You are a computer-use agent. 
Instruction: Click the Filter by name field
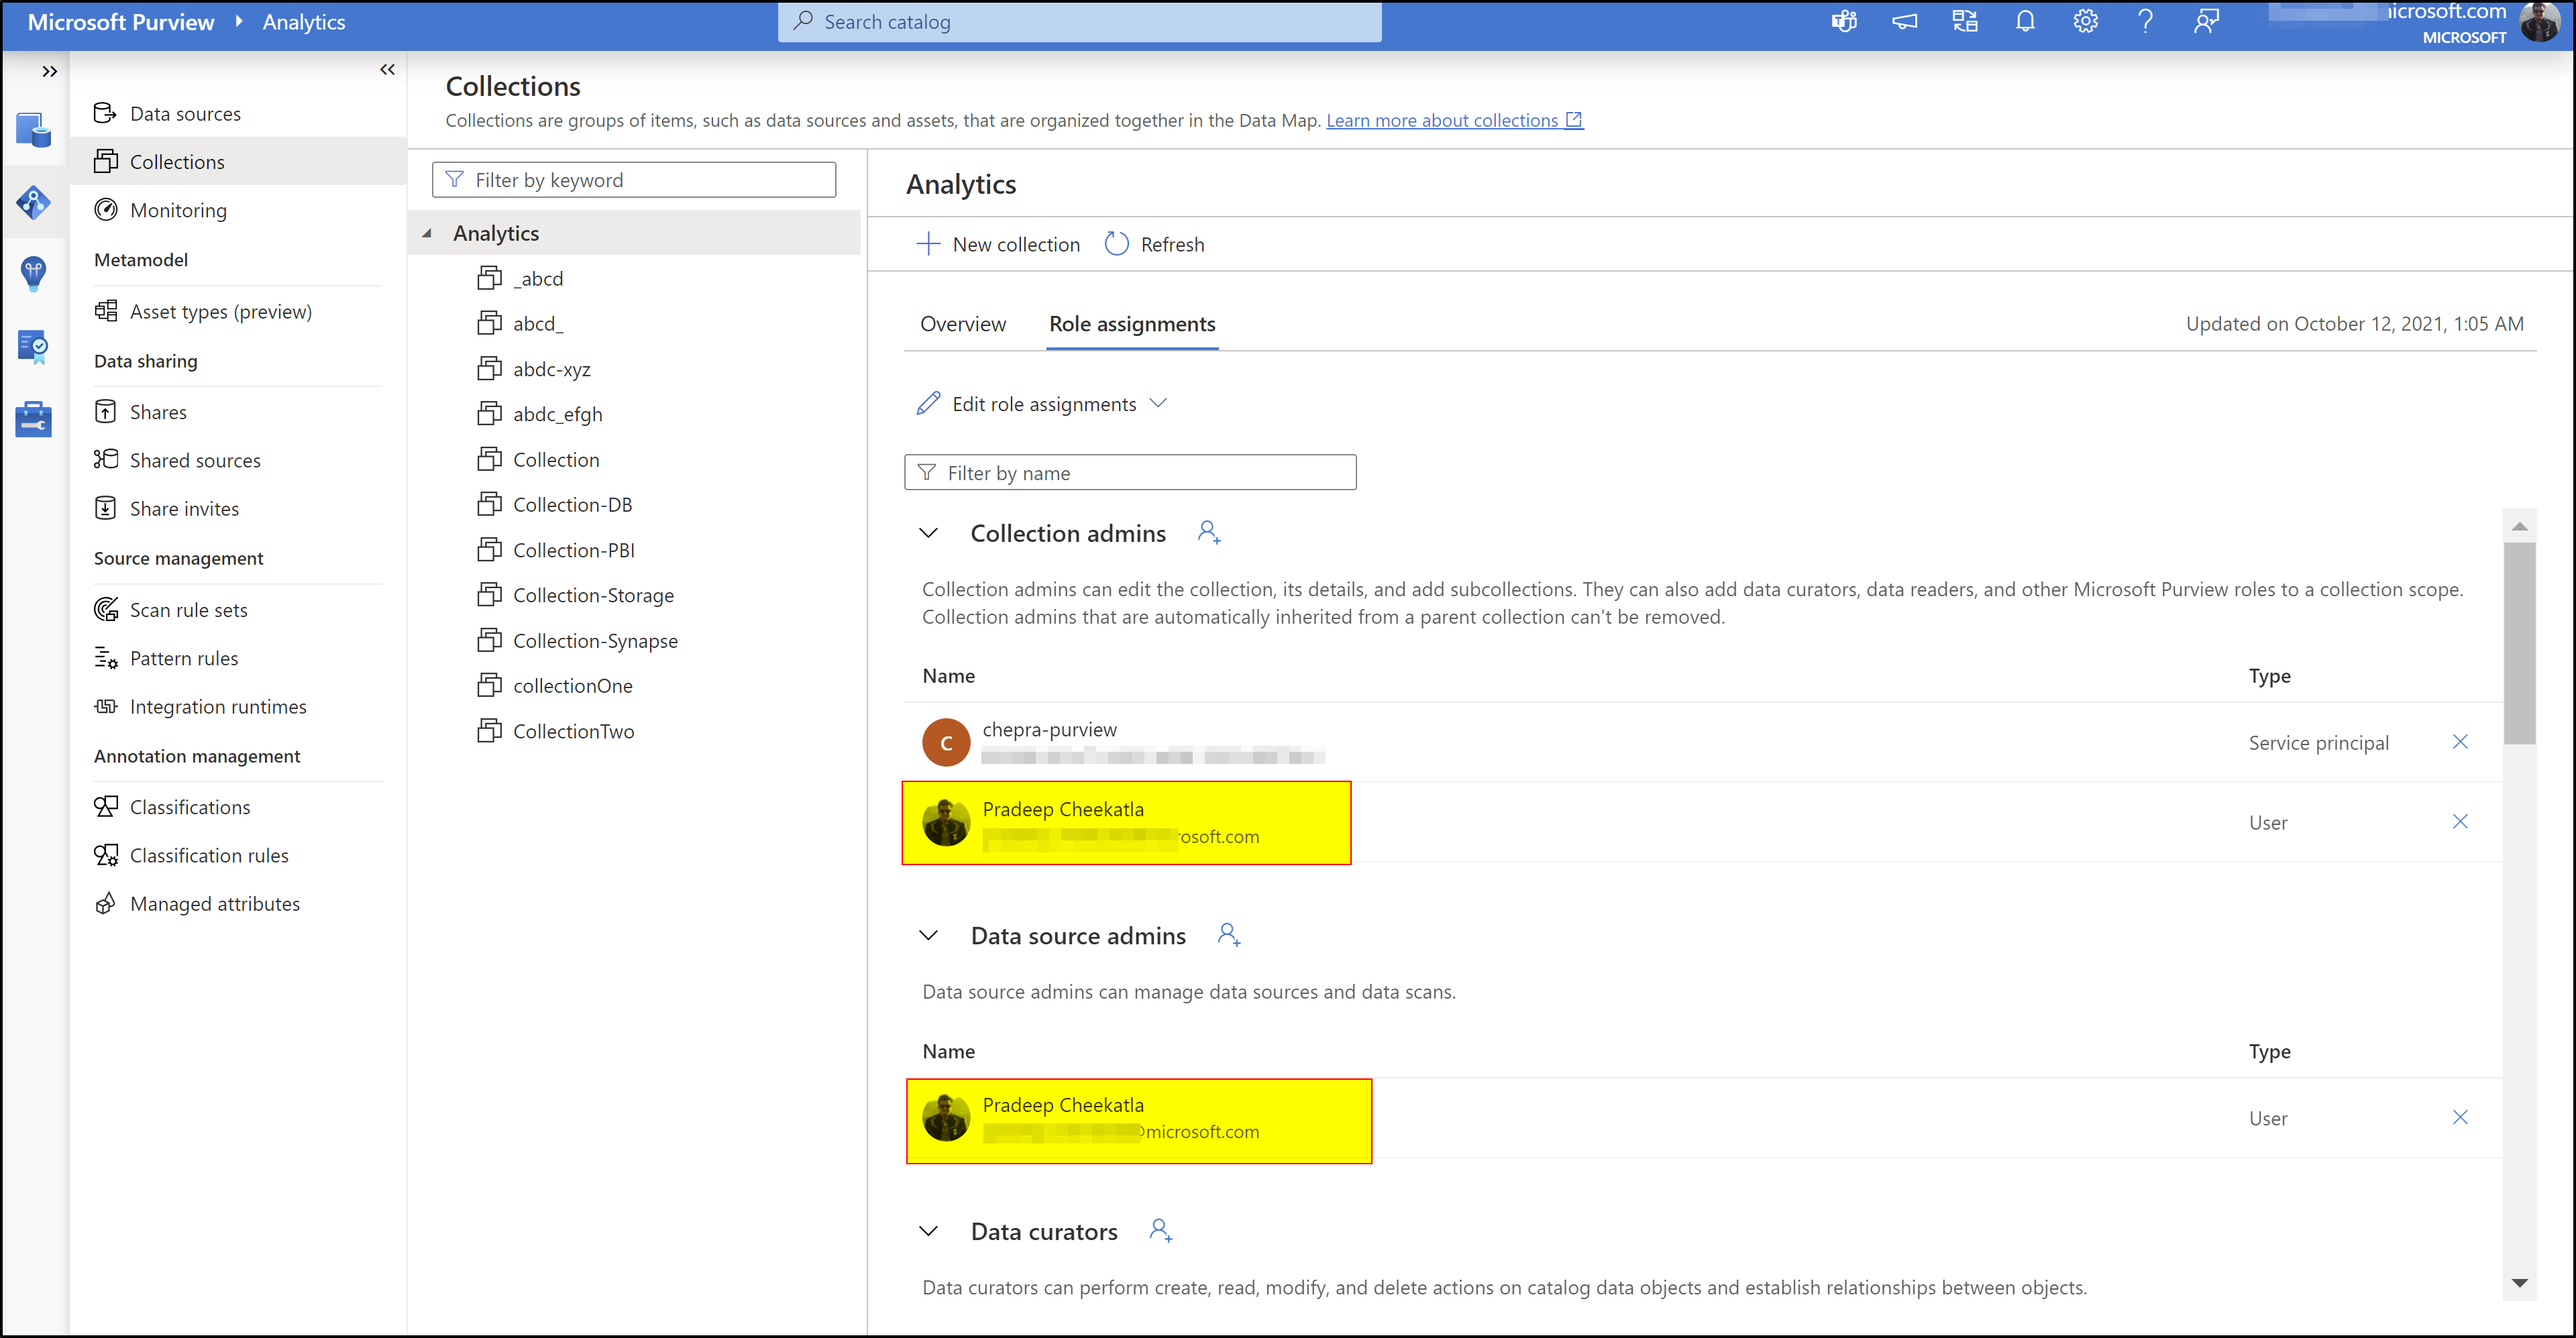[1130, 473]
